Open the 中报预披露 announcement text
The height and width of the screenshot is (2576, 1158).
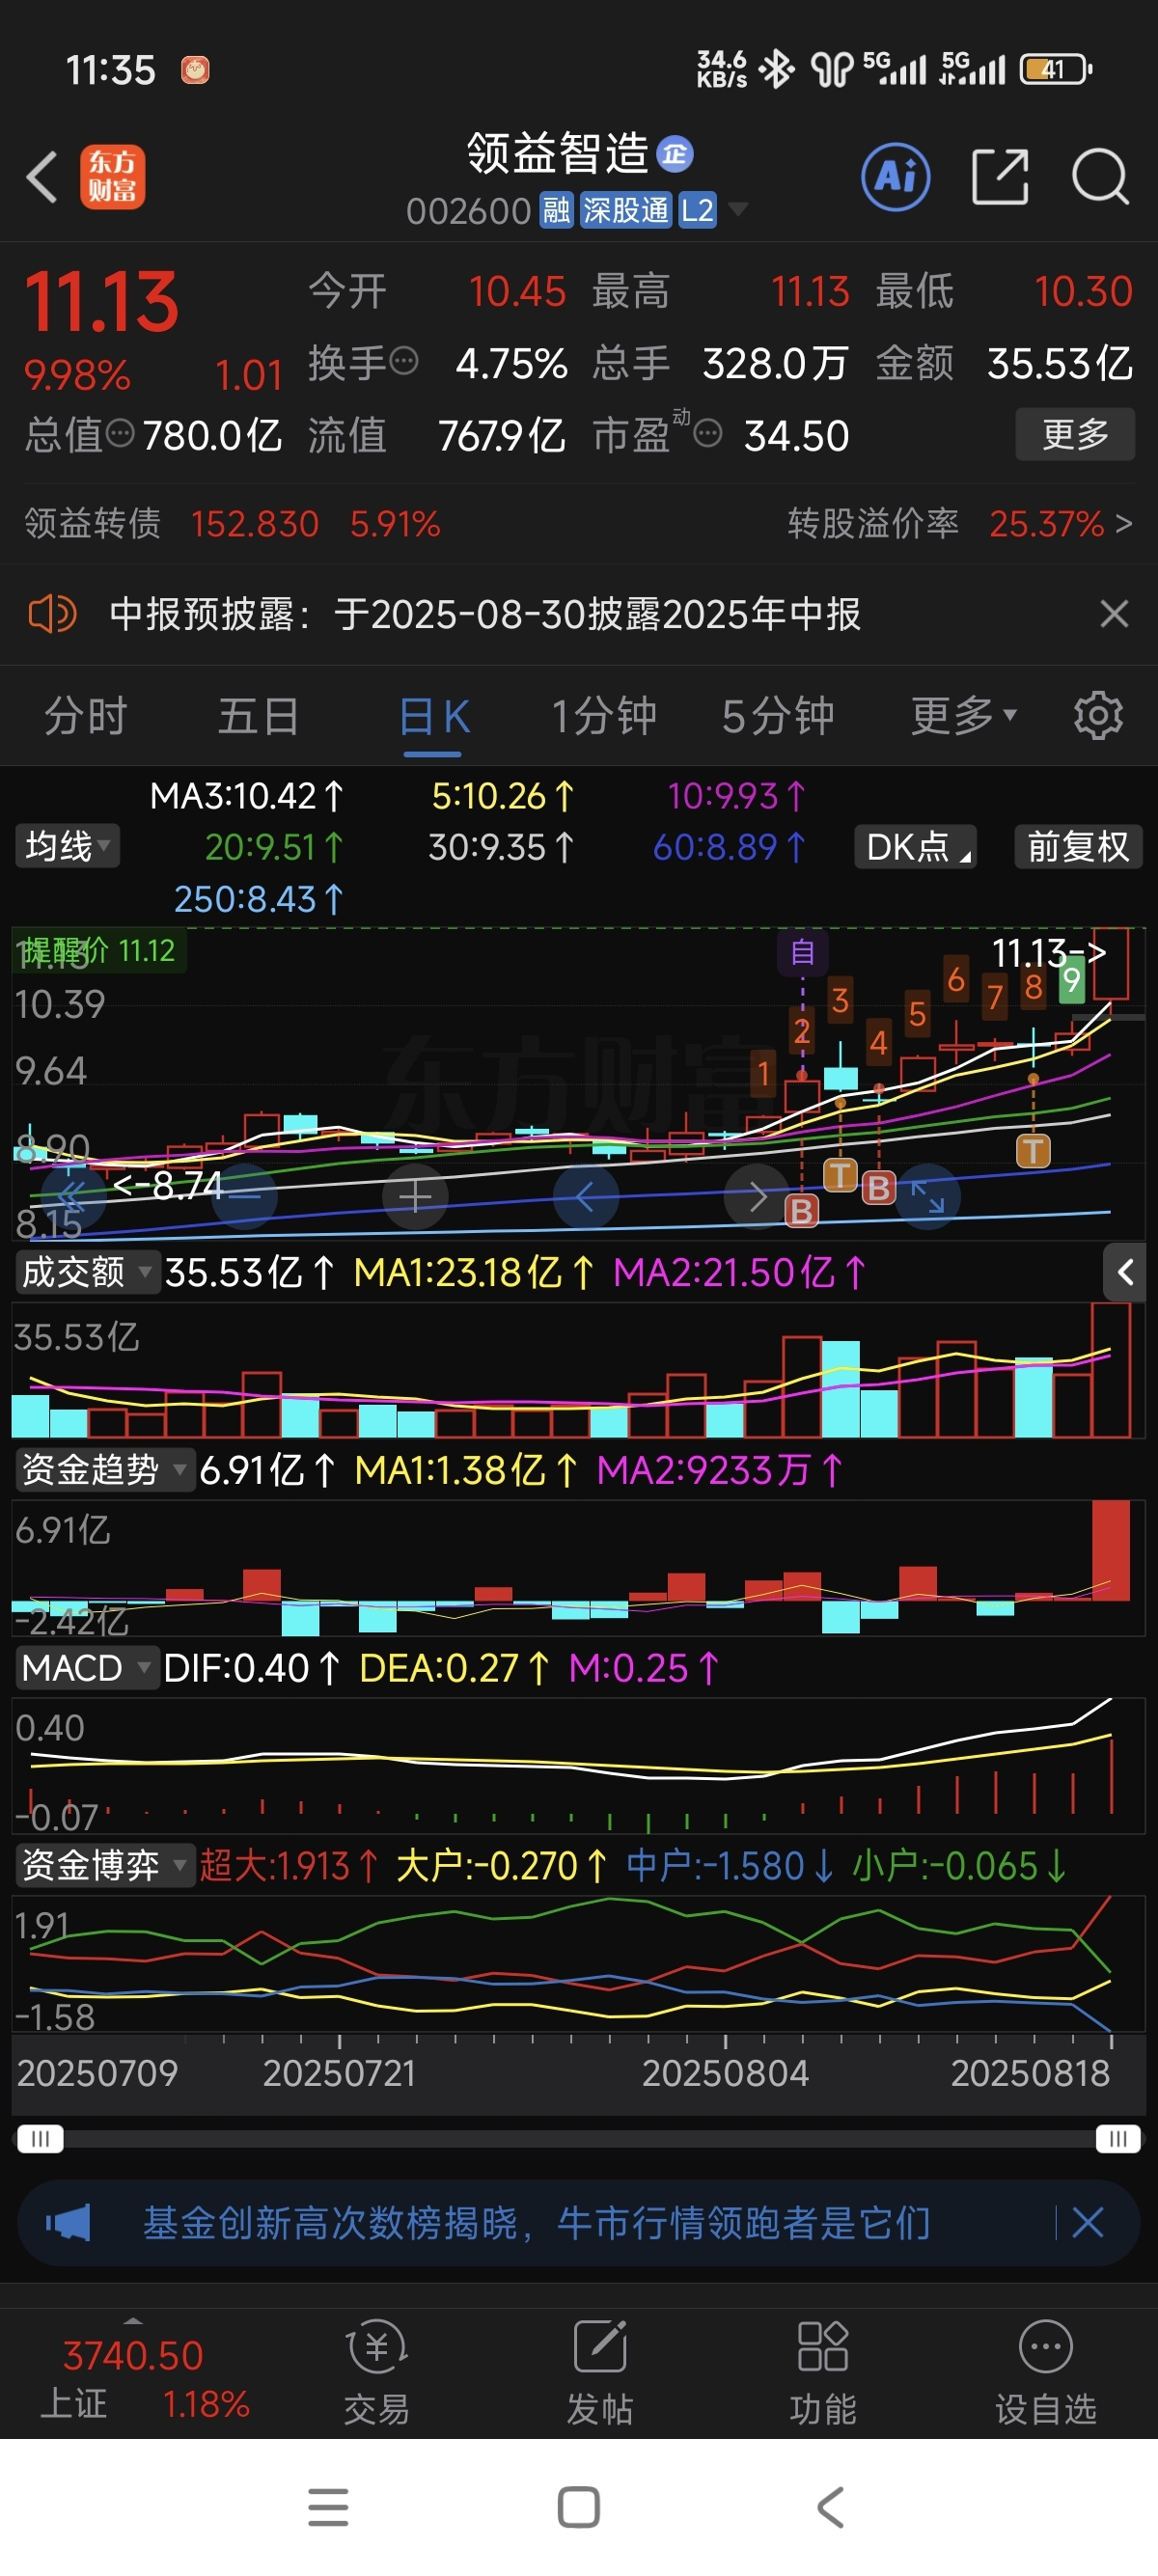(x=485, y=614)
